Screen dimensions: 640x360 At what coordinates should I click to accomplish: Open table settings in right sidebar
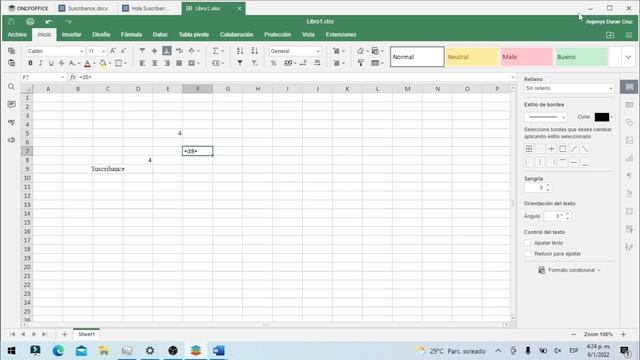tap(629, 105)
